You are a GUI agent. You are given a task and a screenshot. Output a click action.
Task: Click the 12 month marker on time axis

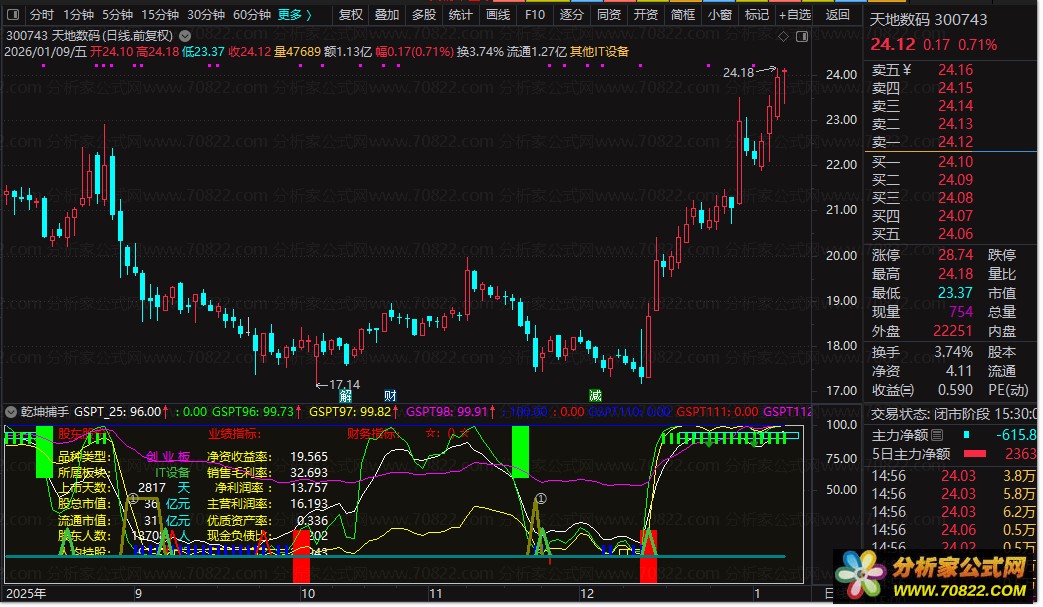587,594
